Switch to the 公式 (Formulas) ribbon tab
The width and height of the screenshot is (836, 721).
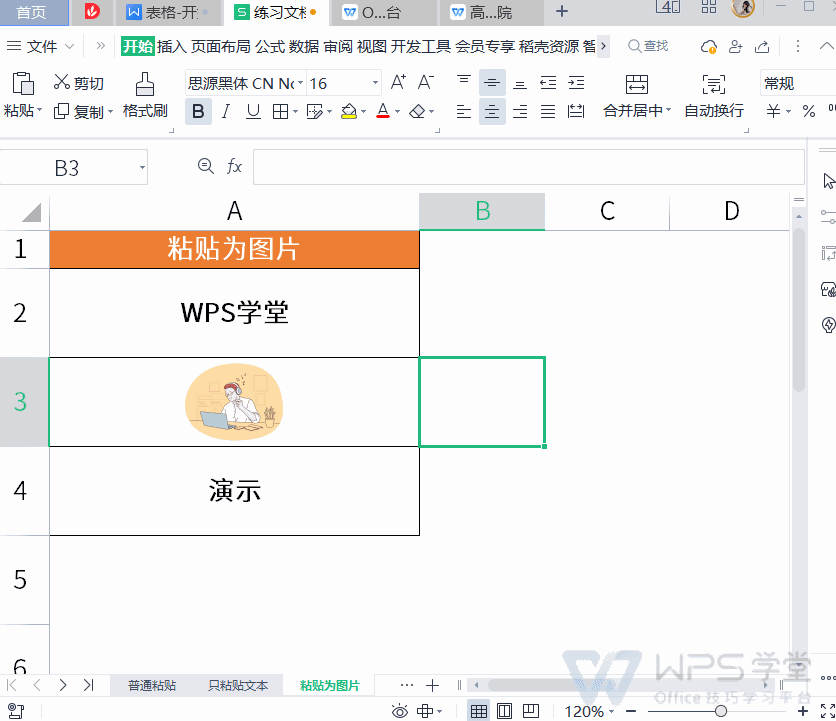point(270,46)
